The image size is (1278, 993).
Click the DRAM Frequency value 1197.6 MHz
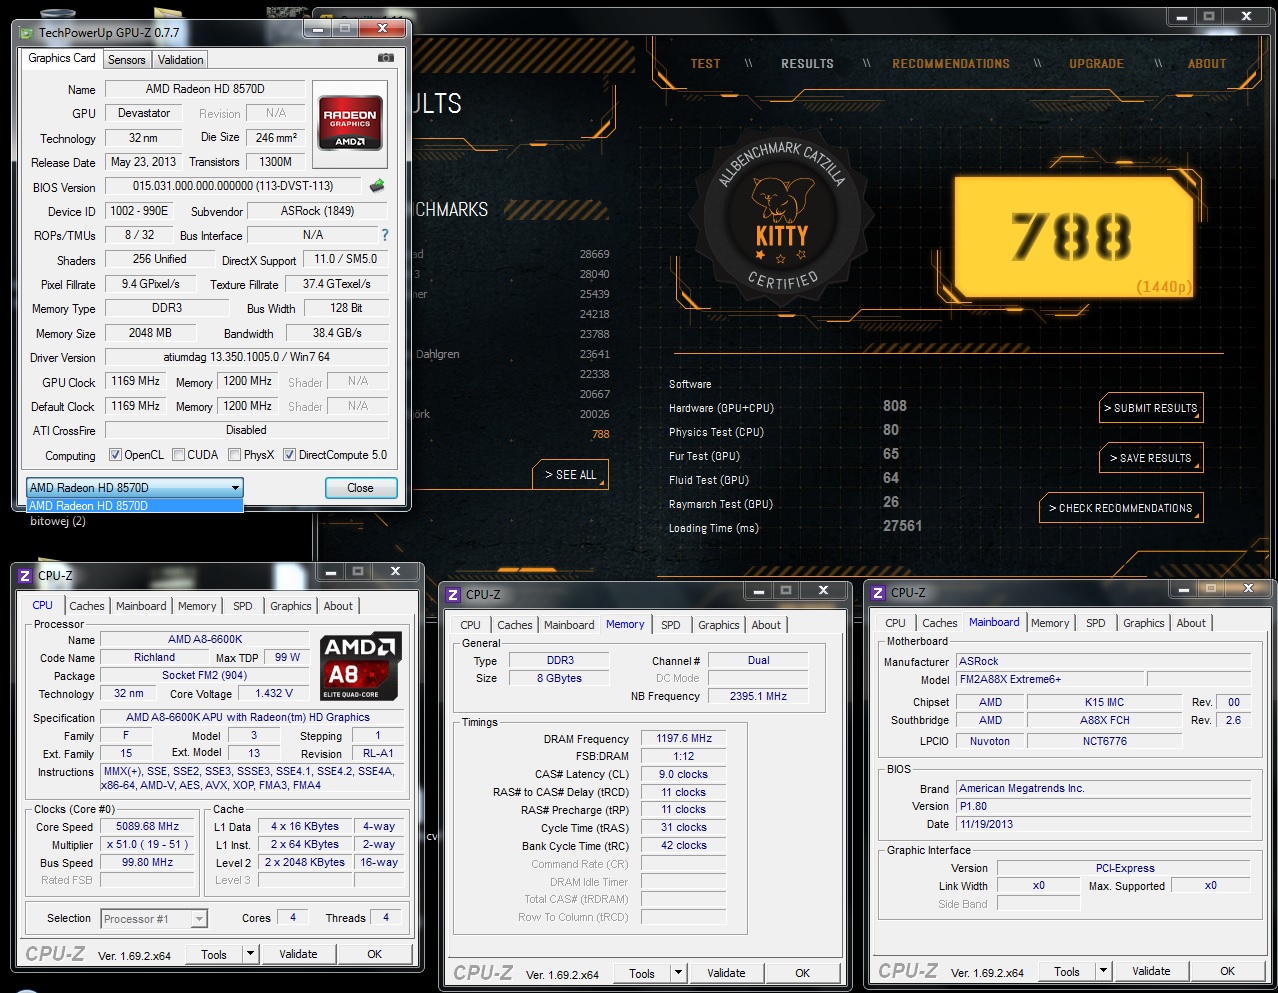(x=684, y=739)
